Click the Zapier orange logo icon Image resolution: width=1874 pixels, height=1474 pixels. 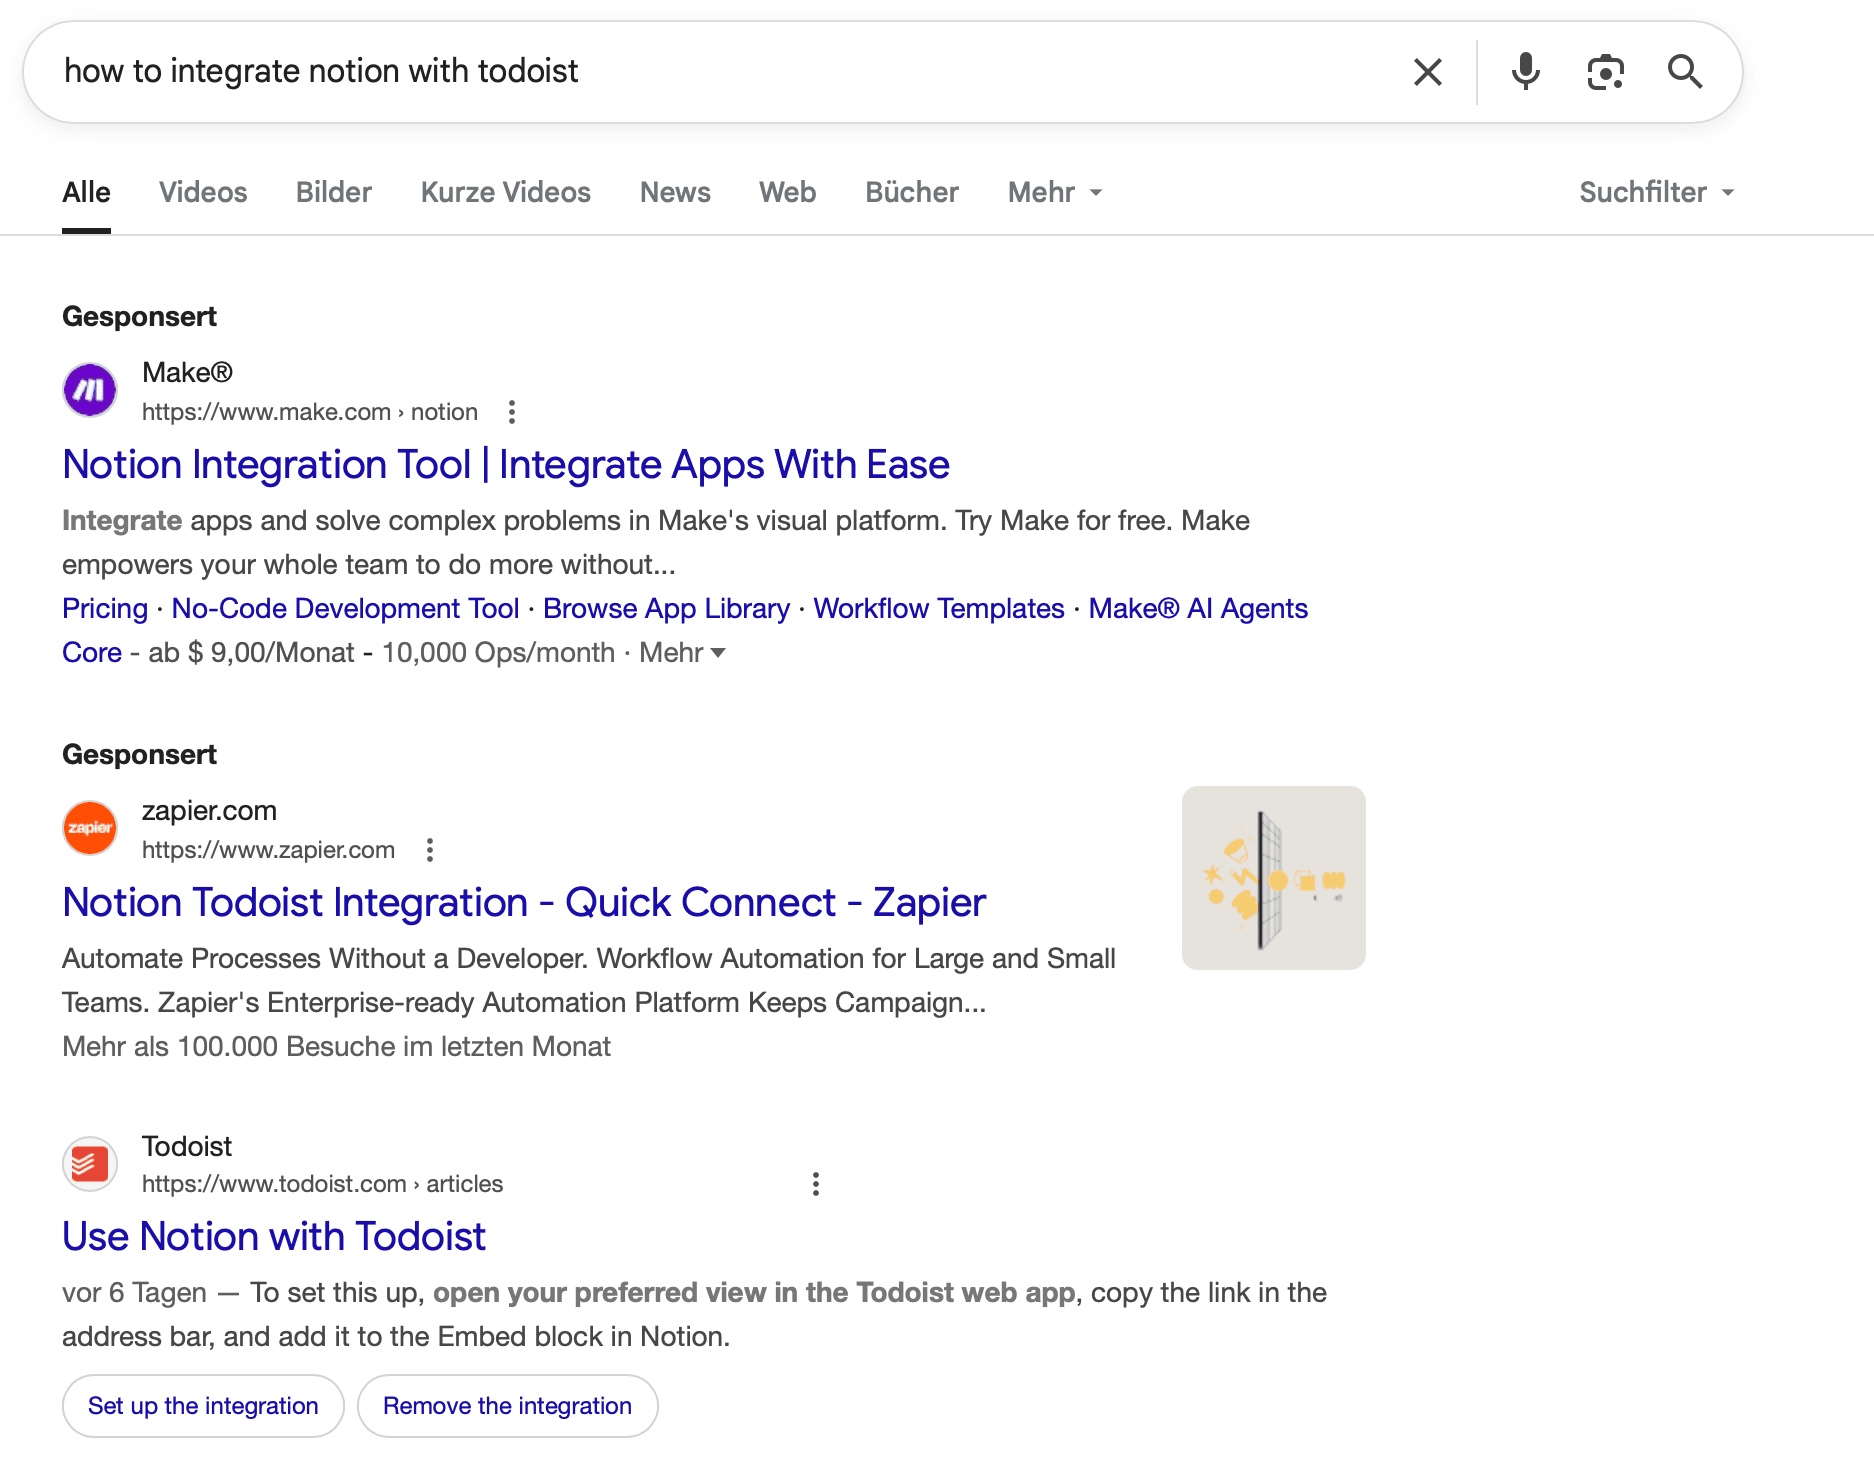pyautogui.click(x=90, y=828)
